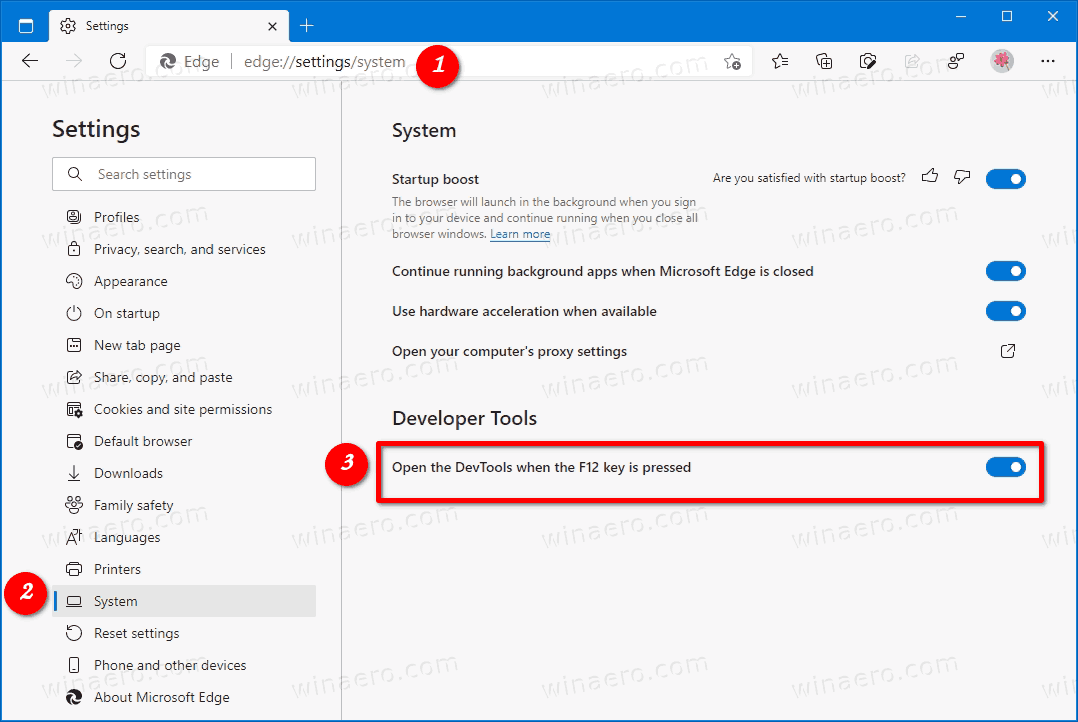Maximize the Edge window
Image resolution: width=1078 pixels, height=722 pixels.
[x=1006, y=17]
